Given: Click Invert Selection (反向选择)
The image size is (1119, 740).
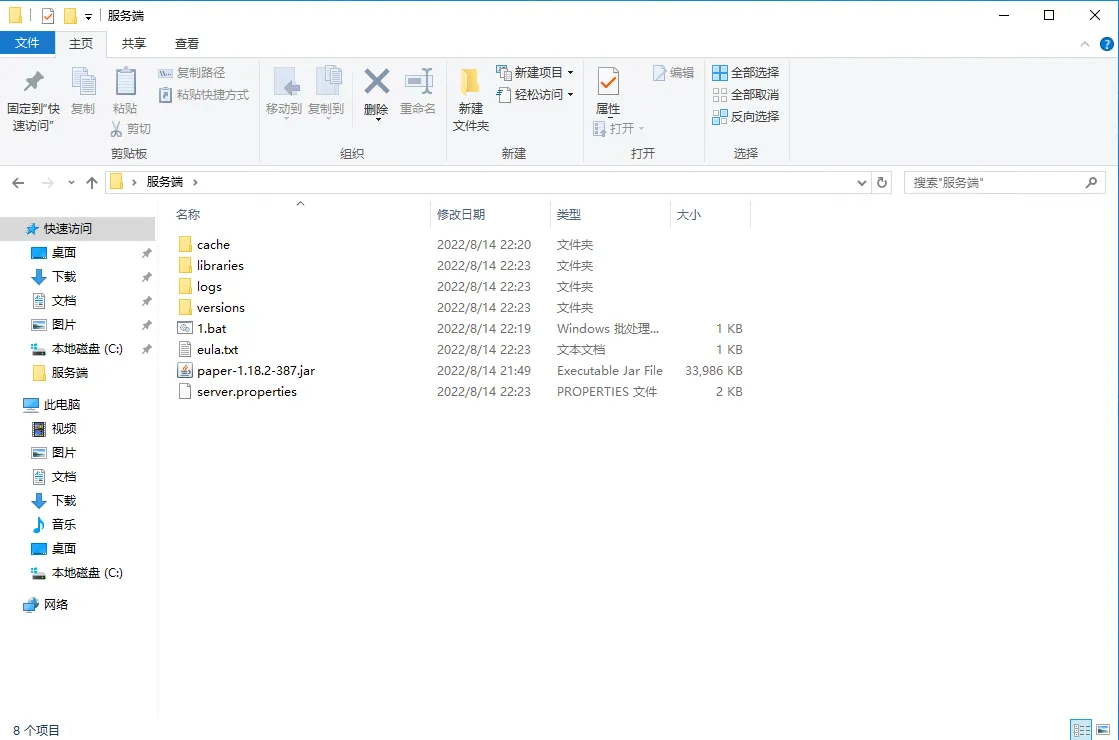Looking at the screenshot, I should pyautogui.click(x=745, y=117).
